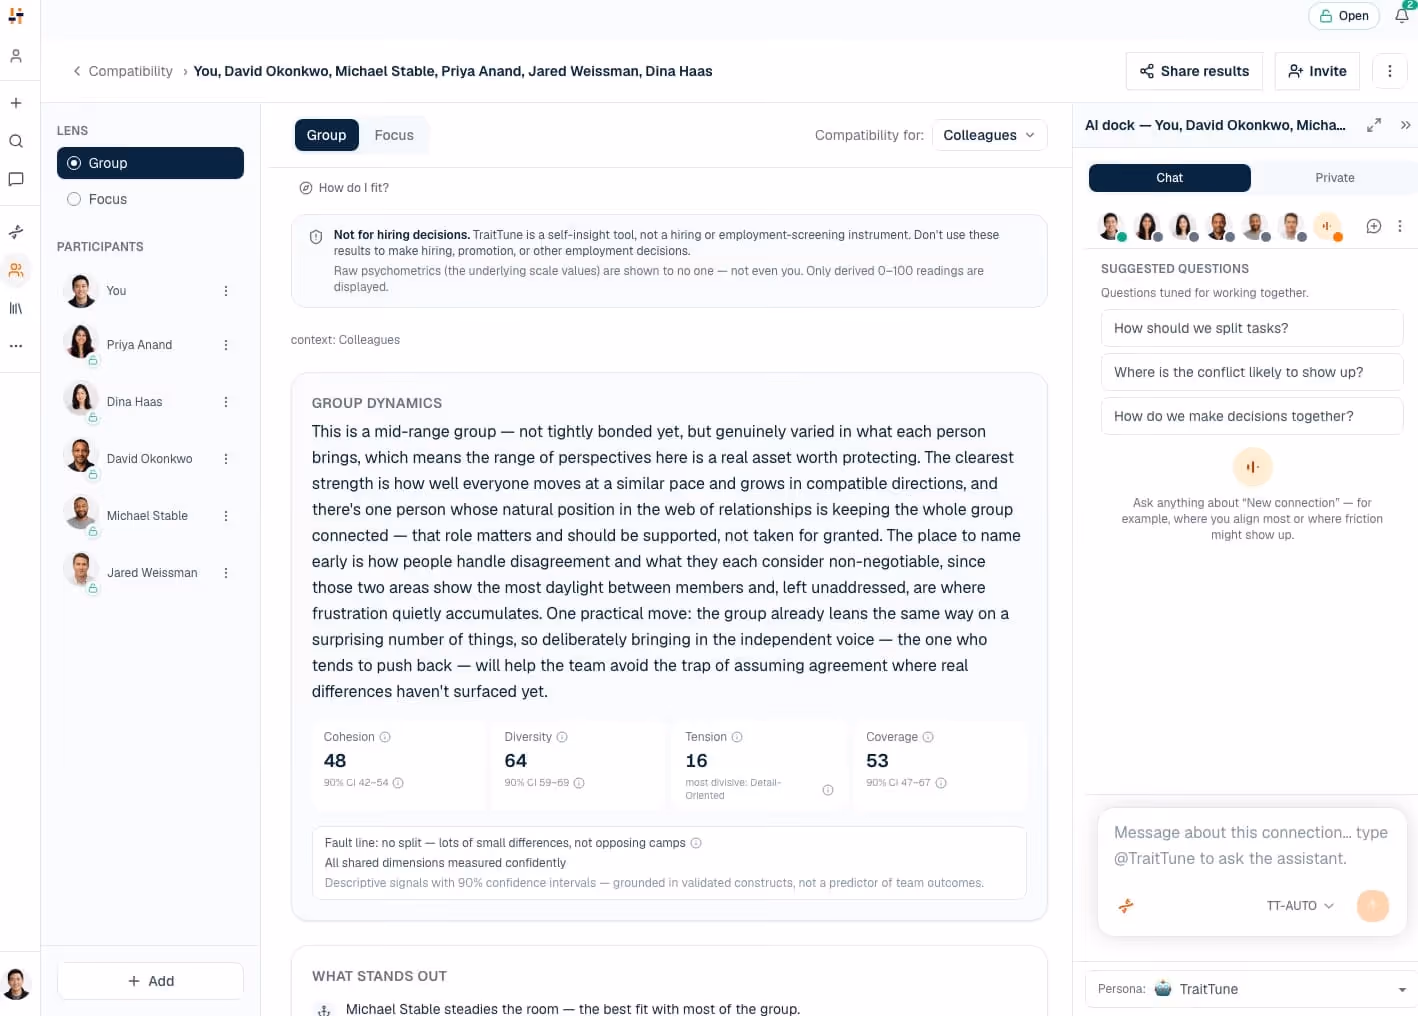Viewport: 1418px width, 1016px height.
Task: Click the message input field
Action: tap(1251, 845)
